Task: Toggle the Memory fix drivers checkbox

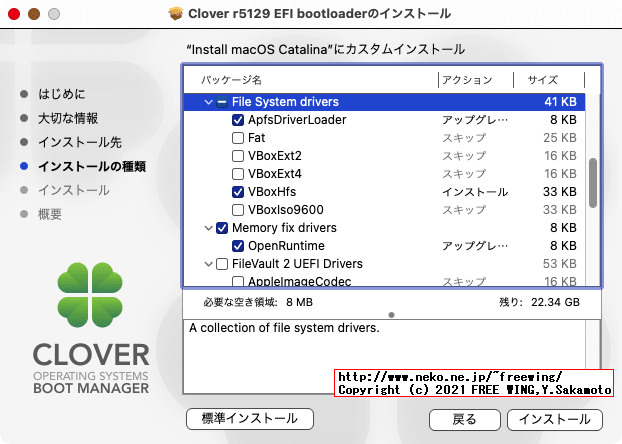Action: [222, 228]
